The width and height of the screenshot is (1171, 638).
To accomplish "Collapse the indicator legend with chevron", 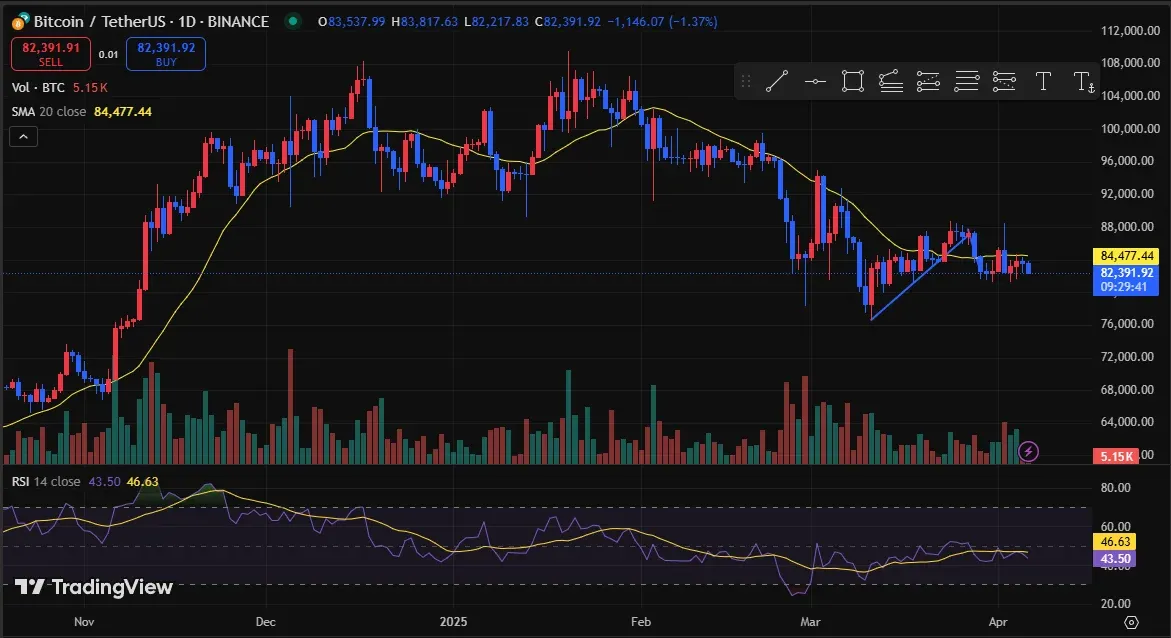I will click(x=23, y=137).
